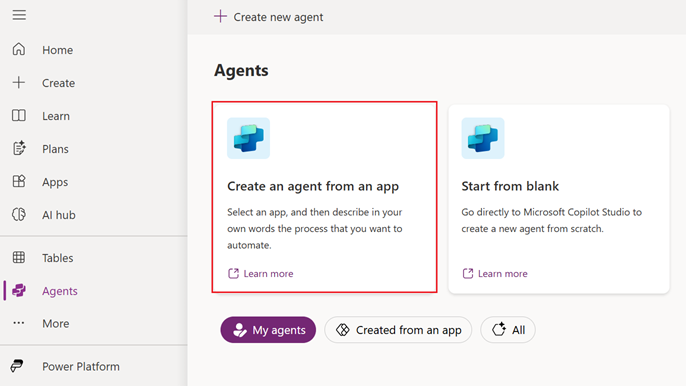686x386 pixels.
Task: Click description text mentioning Microsoft Copilot Studio
Action: click(552, 220)
